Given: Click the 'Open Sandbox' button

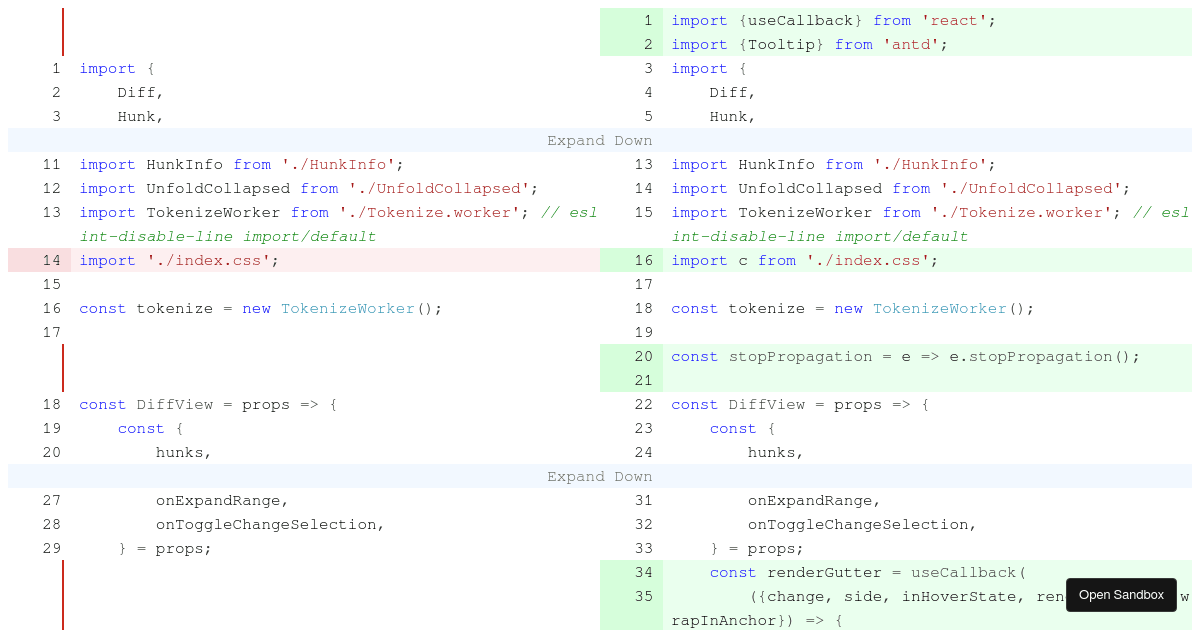Looking at the screenshot, I should point(1121,594).
